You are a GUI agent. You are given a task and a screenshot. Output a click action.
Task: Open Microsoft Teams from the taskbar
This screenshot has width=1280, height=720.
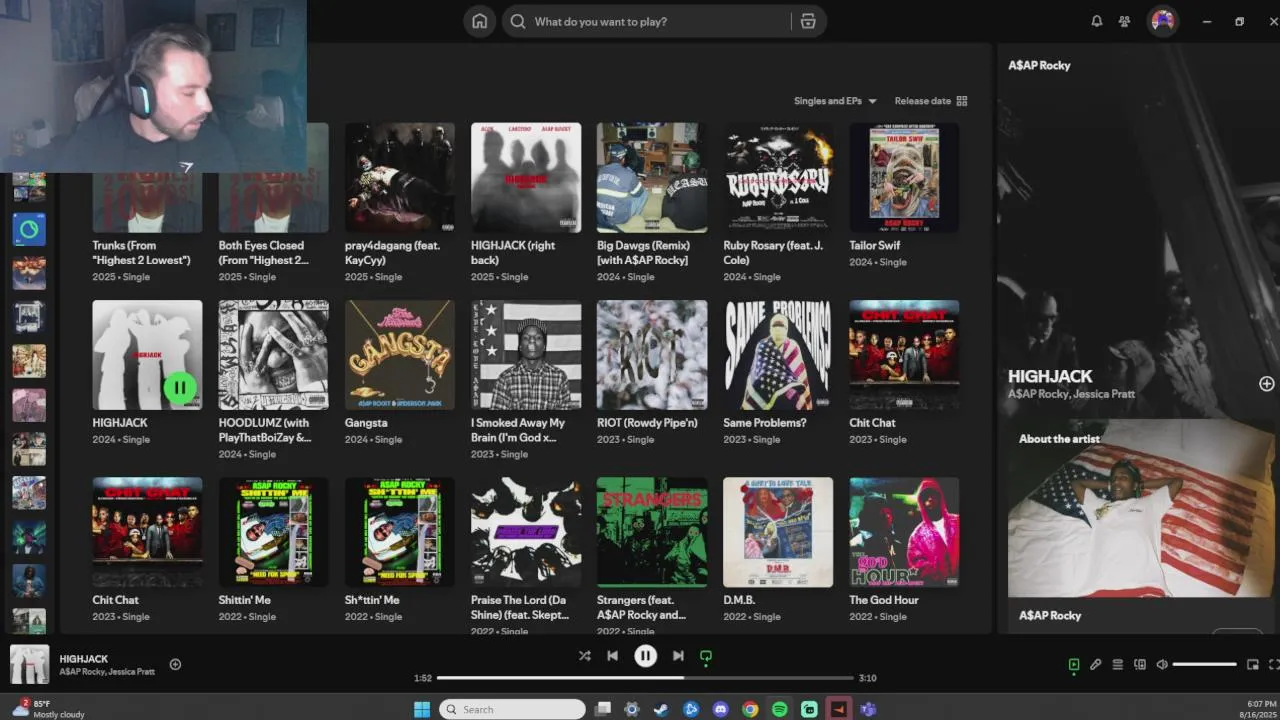(x=868, y=709)
